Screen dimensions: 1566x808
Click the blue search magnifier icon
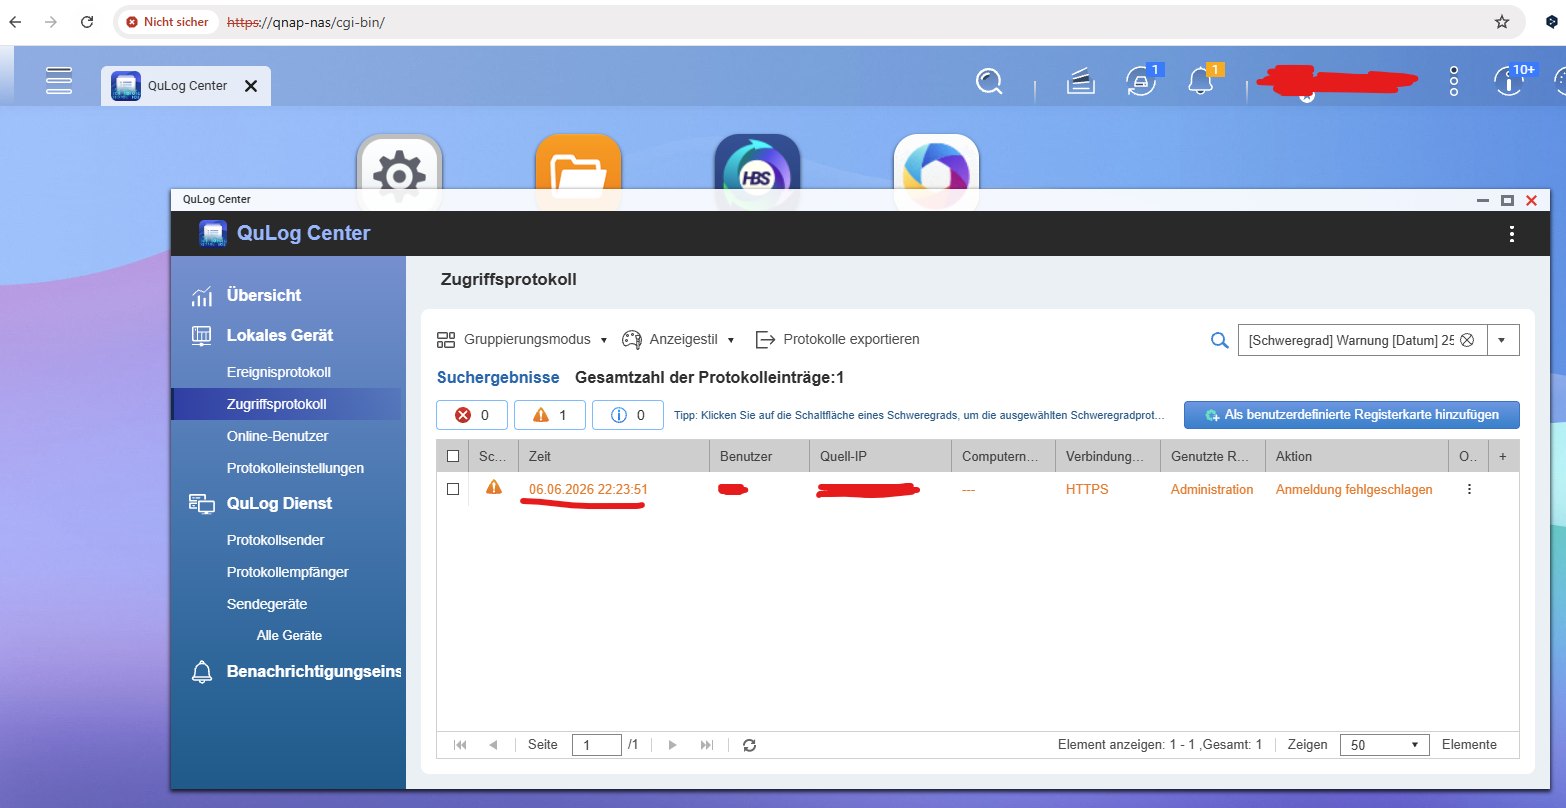click(1219, 340)
